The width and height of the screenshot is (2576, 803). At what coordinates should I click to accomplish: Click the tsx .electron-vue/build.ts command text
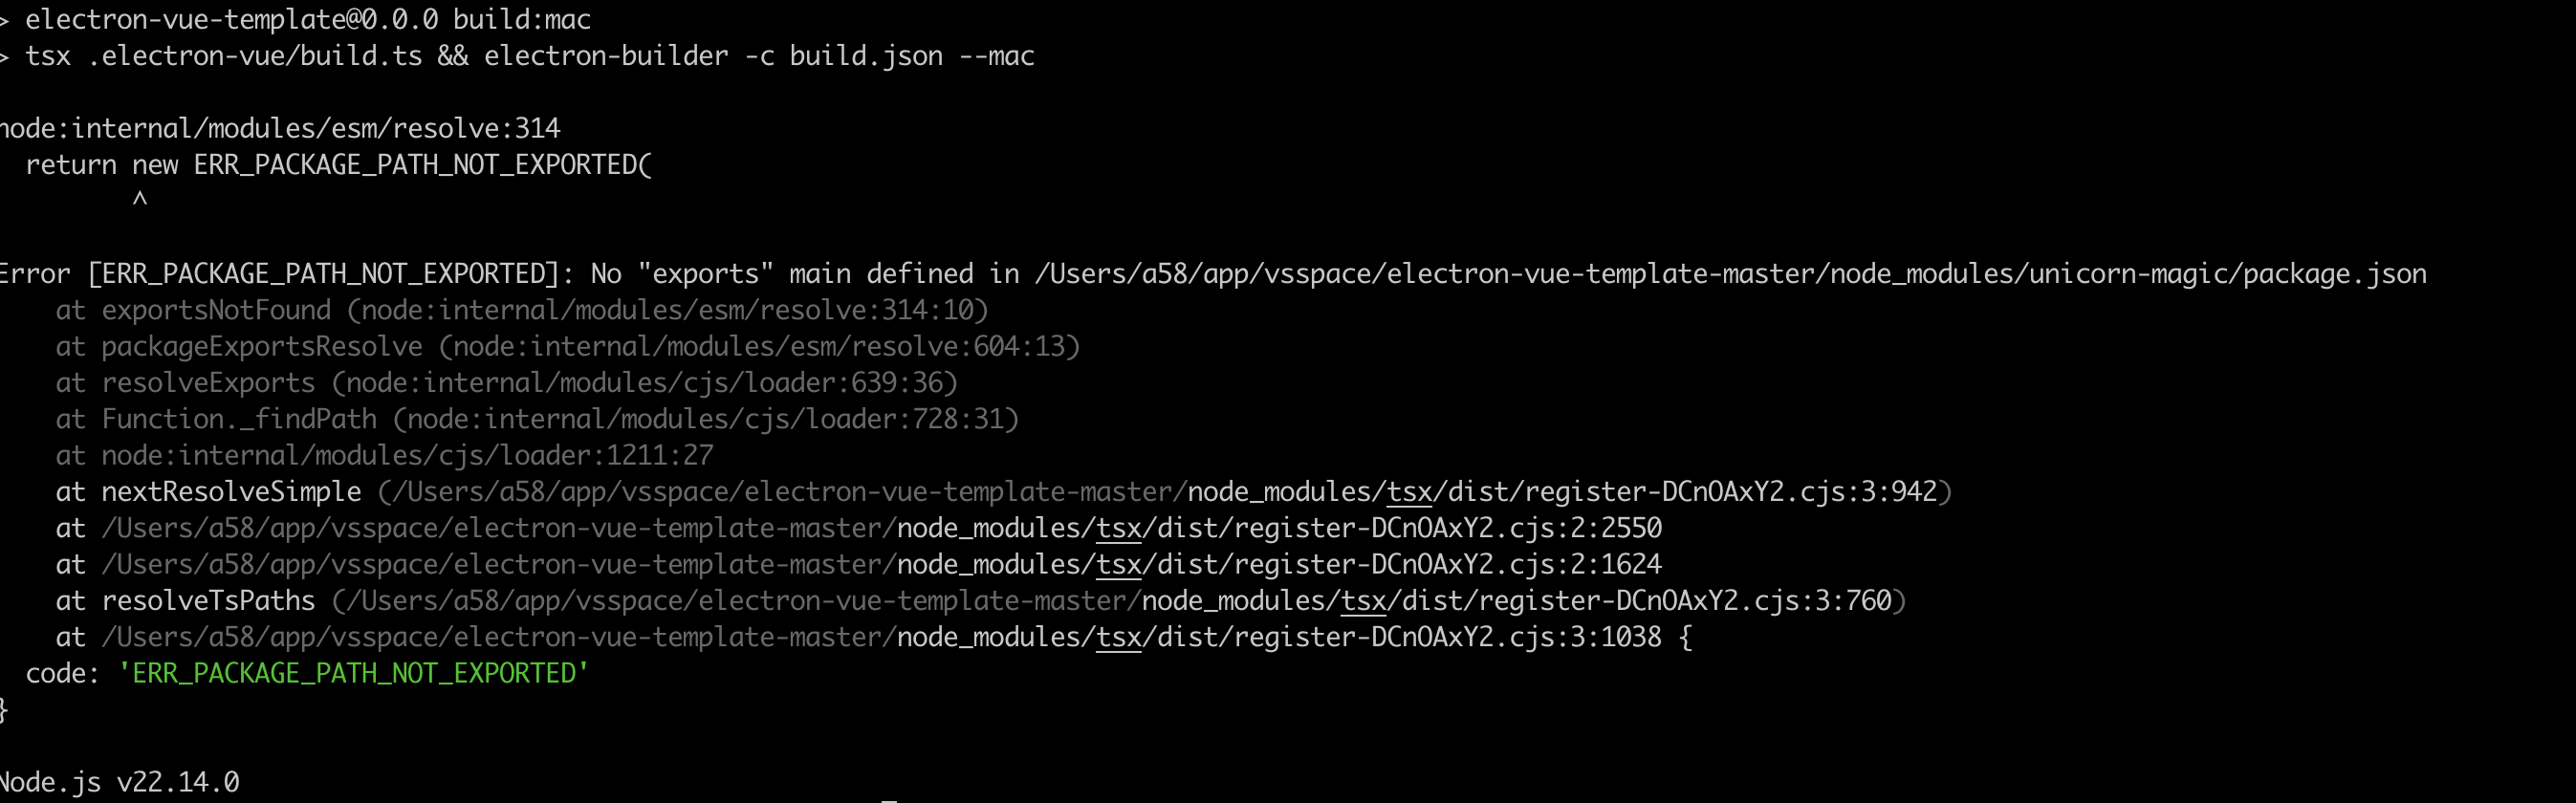(x=224, y=56)
